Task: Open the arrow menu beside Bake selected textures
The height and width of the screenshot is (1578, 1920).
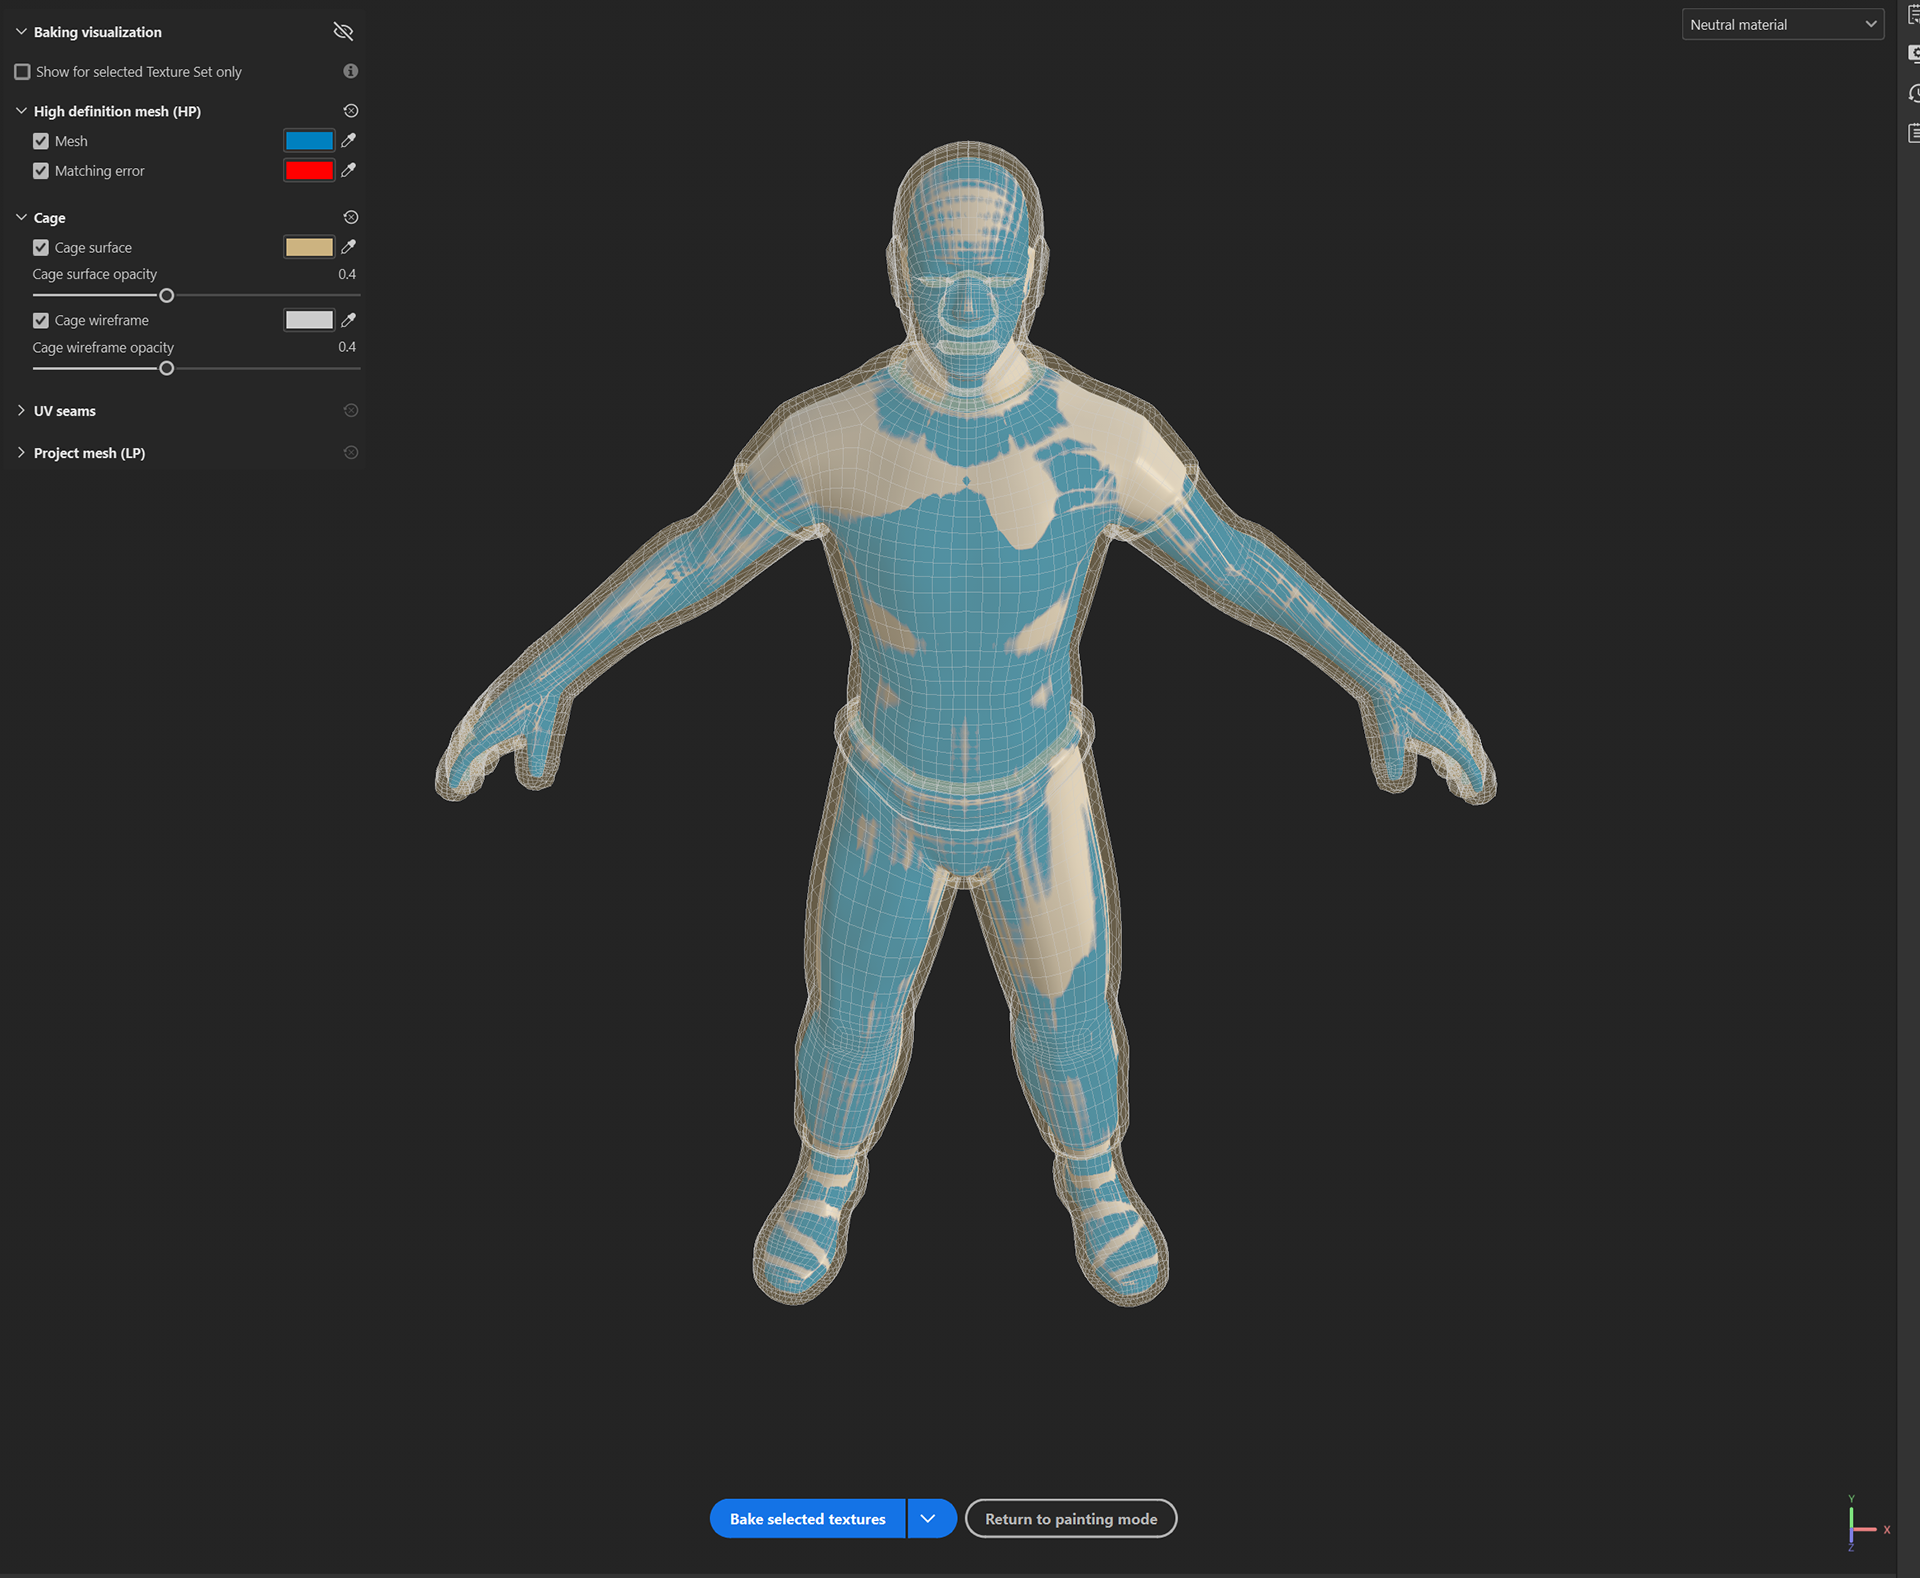Action: click(929, 1518)
